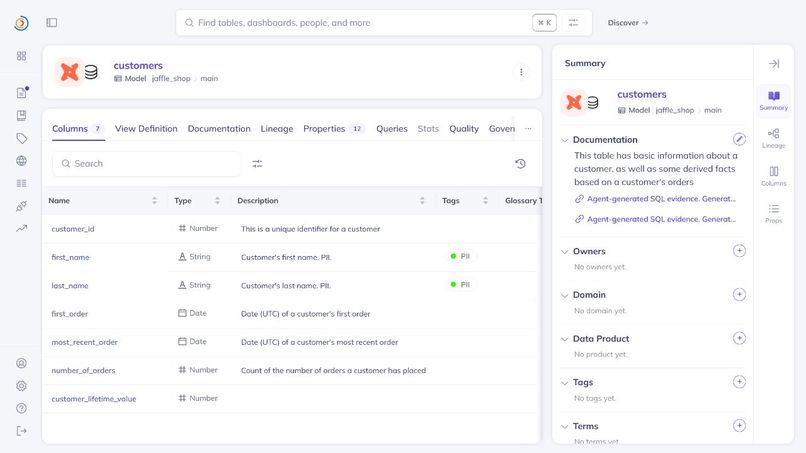Select the customer_id column row
Image resolution: width=806 pixels, height=453 pixels.
pyautogui.click(x=291, y=229)
